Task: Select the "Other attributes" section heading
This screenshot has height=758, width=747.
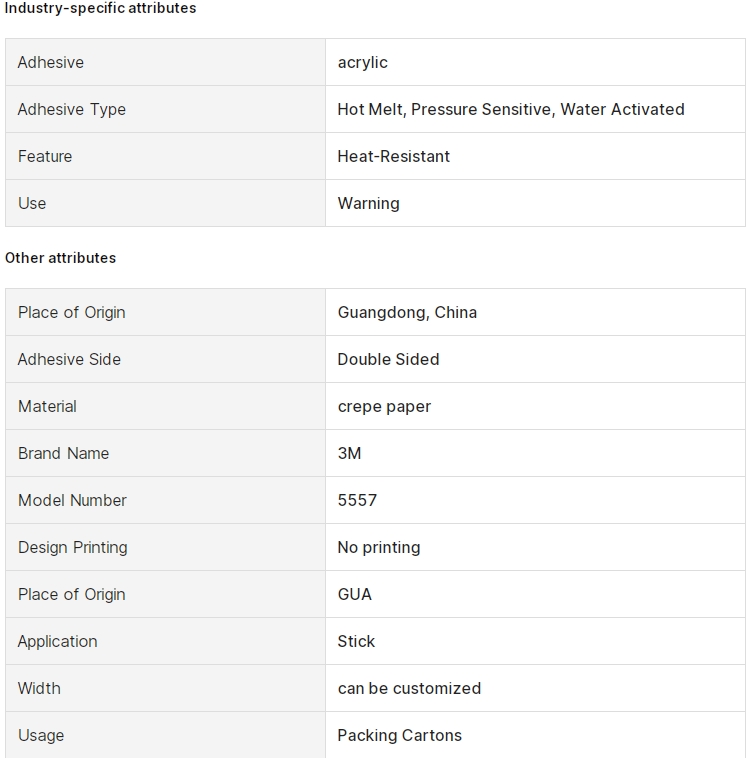Action: coord(60,258)
